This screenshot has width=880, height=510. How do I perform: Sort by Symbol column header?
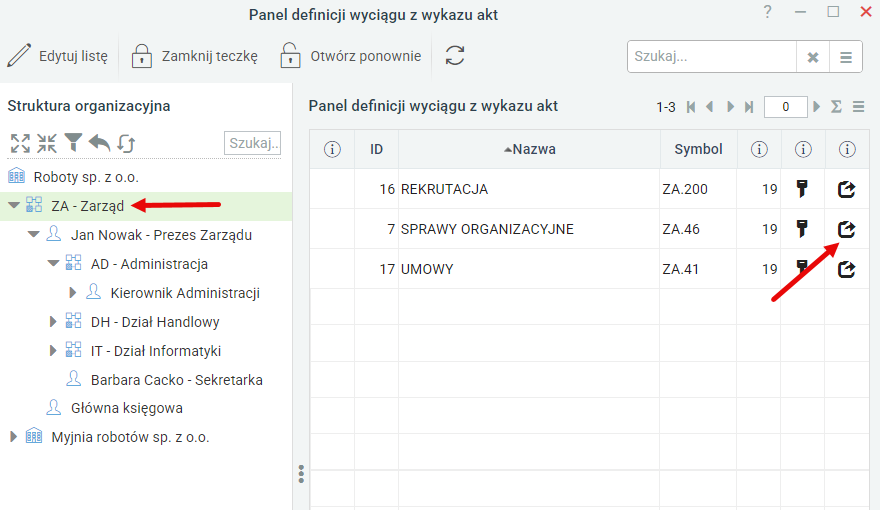[x=698, y=149]
